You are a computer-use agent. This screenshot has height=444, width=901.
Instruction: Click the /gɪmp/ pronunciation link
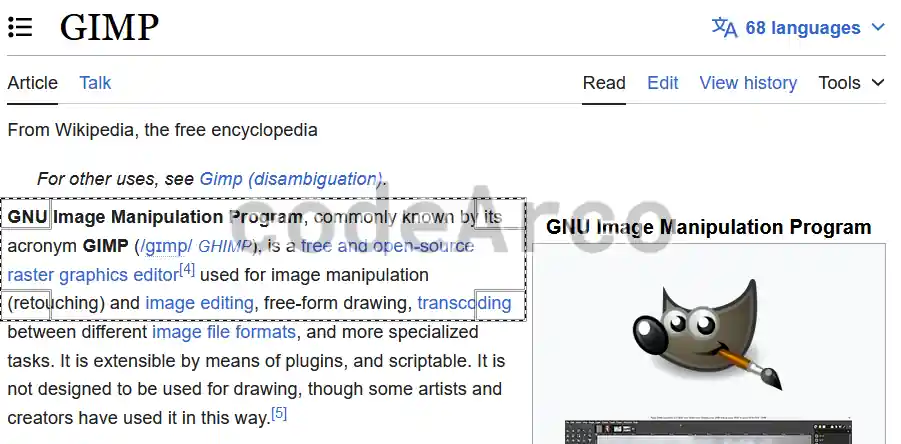(167, 246)
